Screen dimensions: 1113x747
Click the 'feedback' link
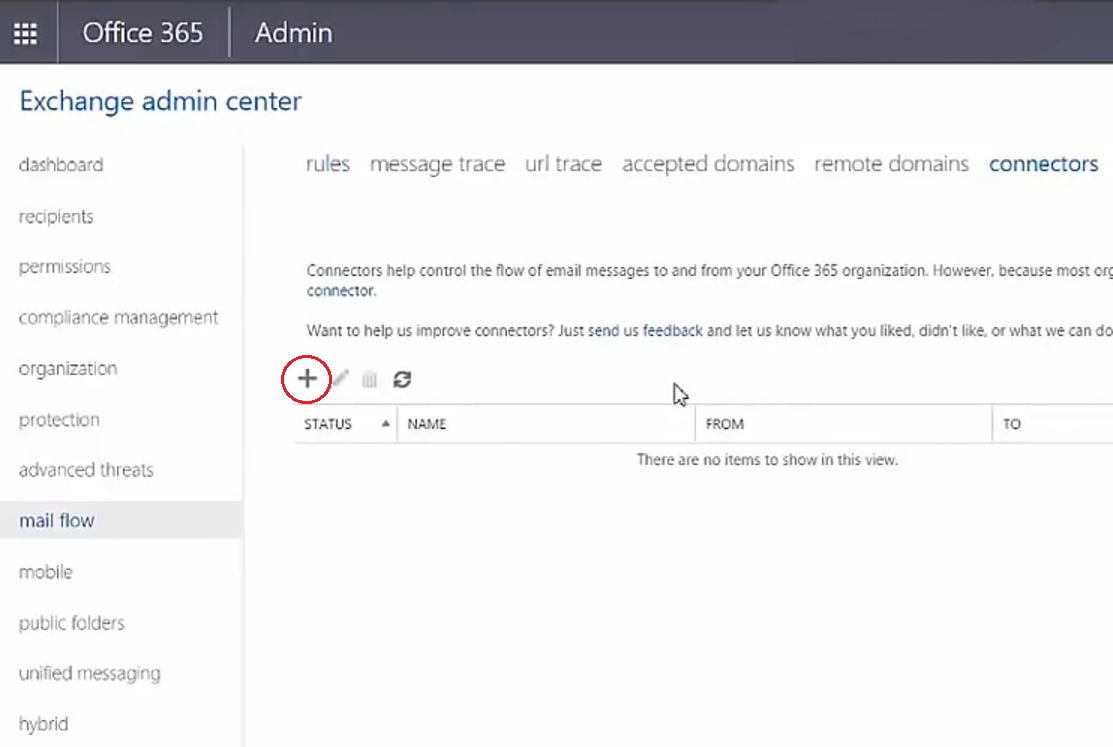coord(672,330)
